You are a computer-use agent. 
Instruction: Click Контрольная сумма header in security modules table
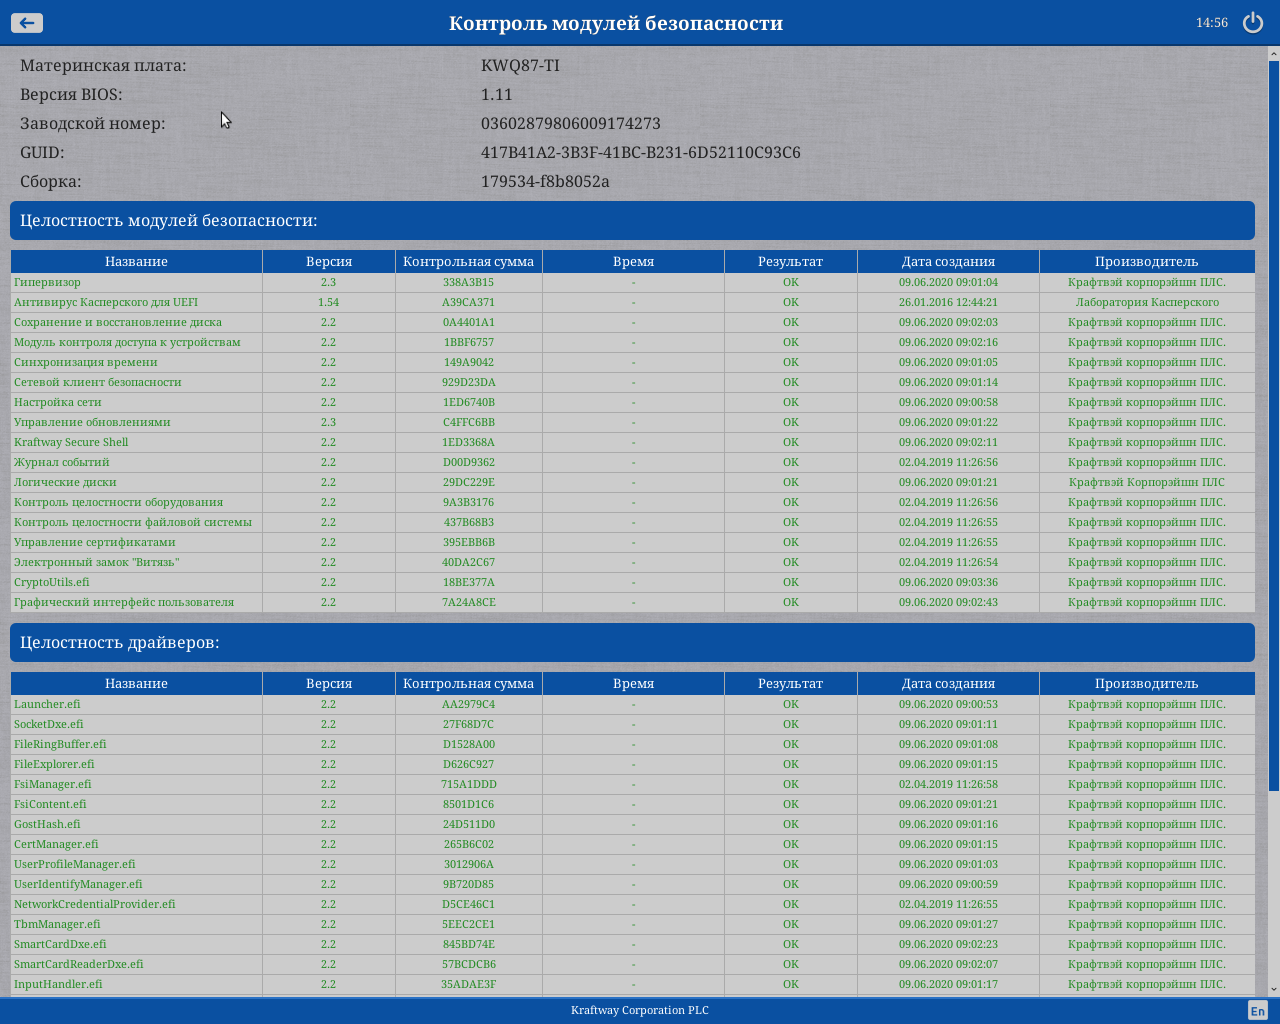tap(468, 261)
